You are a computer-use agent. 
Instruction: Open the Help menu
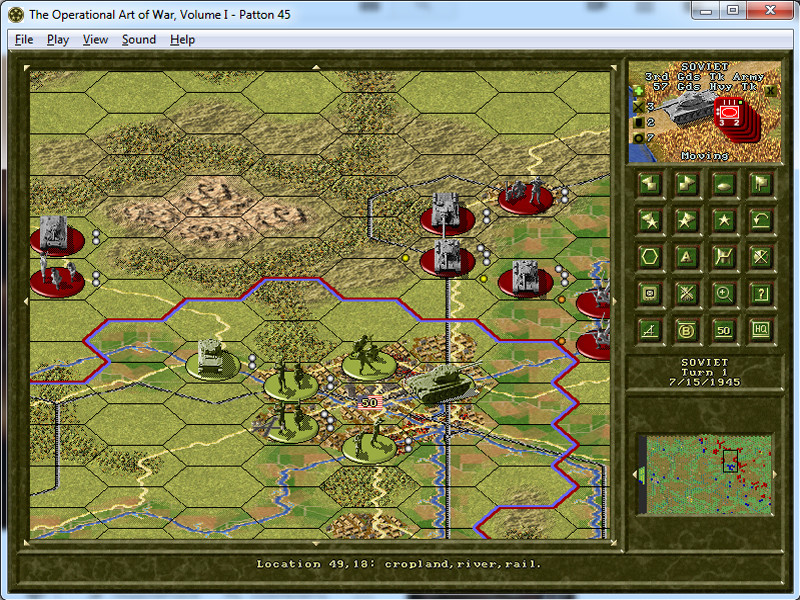click(x=183, y=39)
